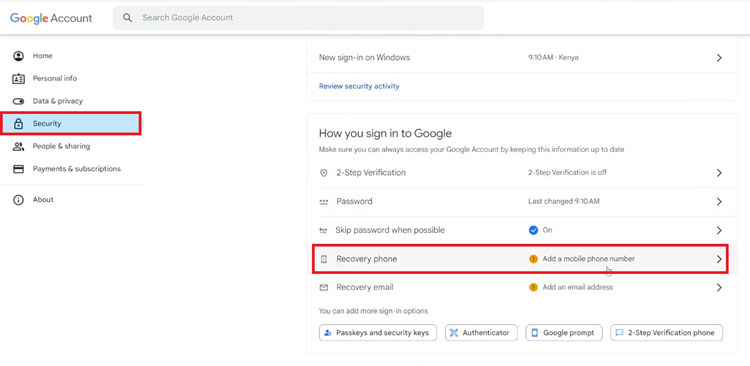Image resolution: width=750 pixels, height=366 pixels.
Task: Add the Google prompt sign-in option
Action: coord(564,333)
